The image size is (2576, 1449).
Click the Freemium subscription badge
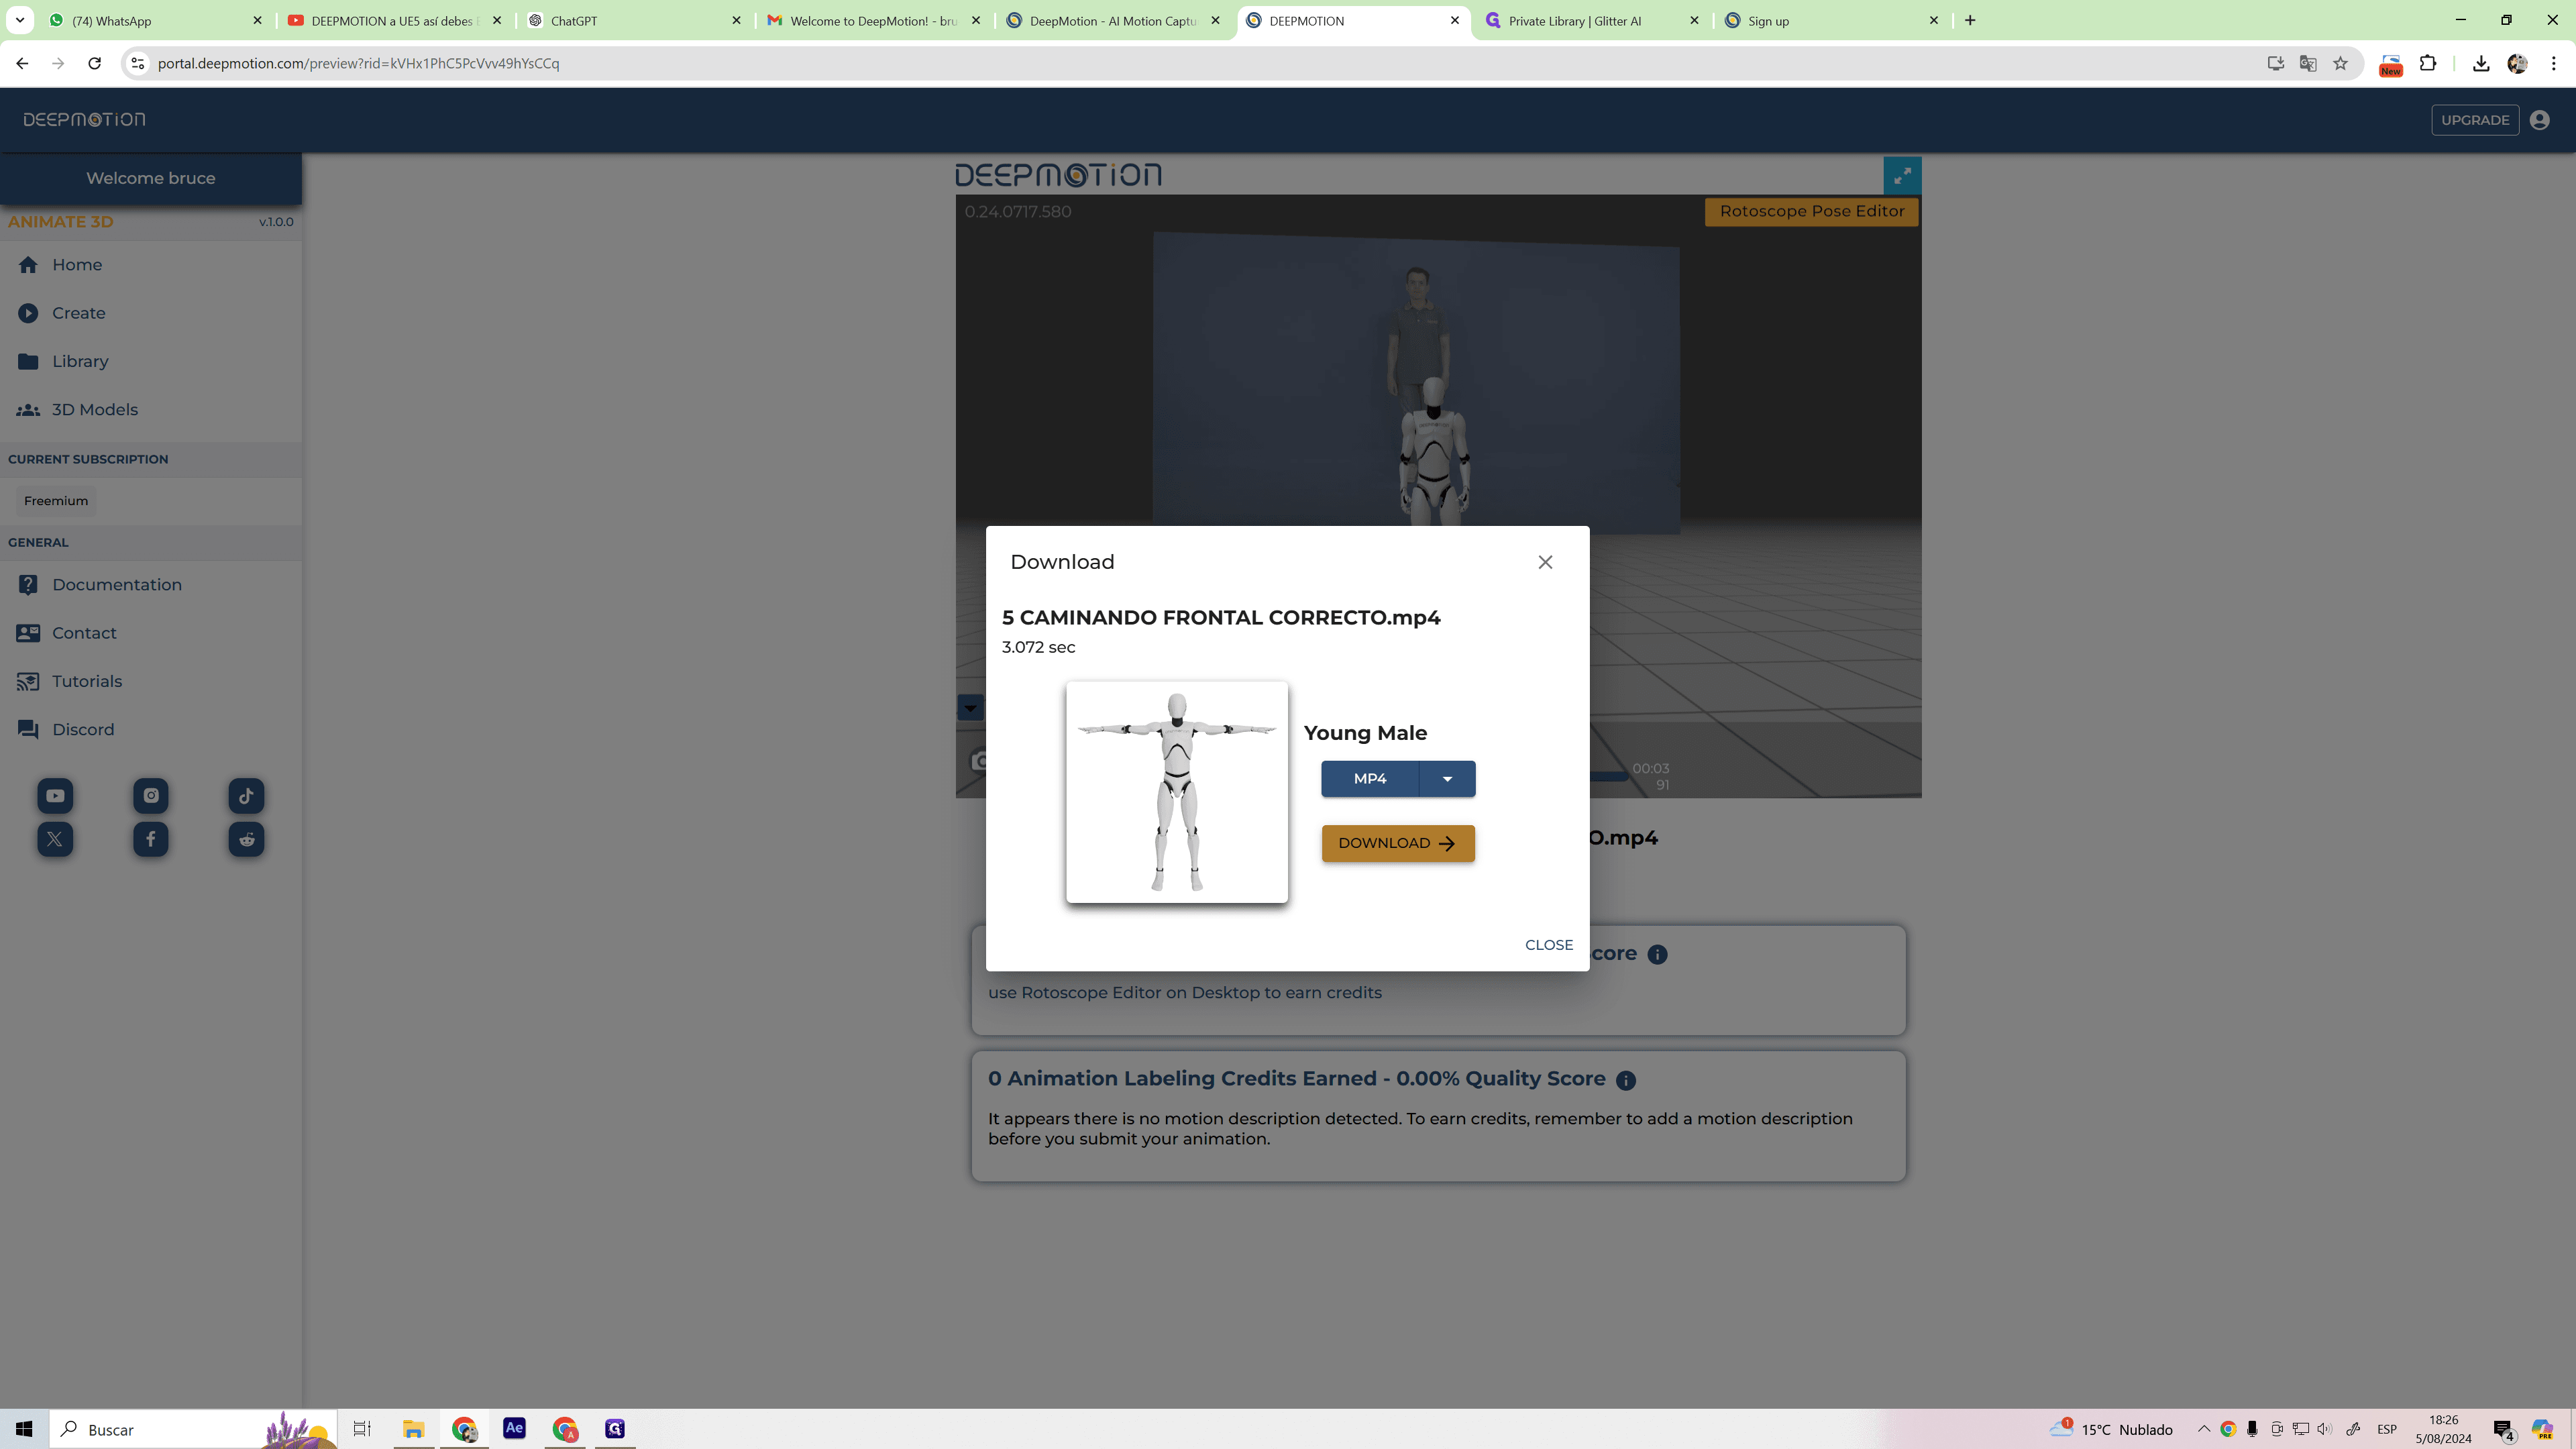pyautogui.click(x=56, y=501)
